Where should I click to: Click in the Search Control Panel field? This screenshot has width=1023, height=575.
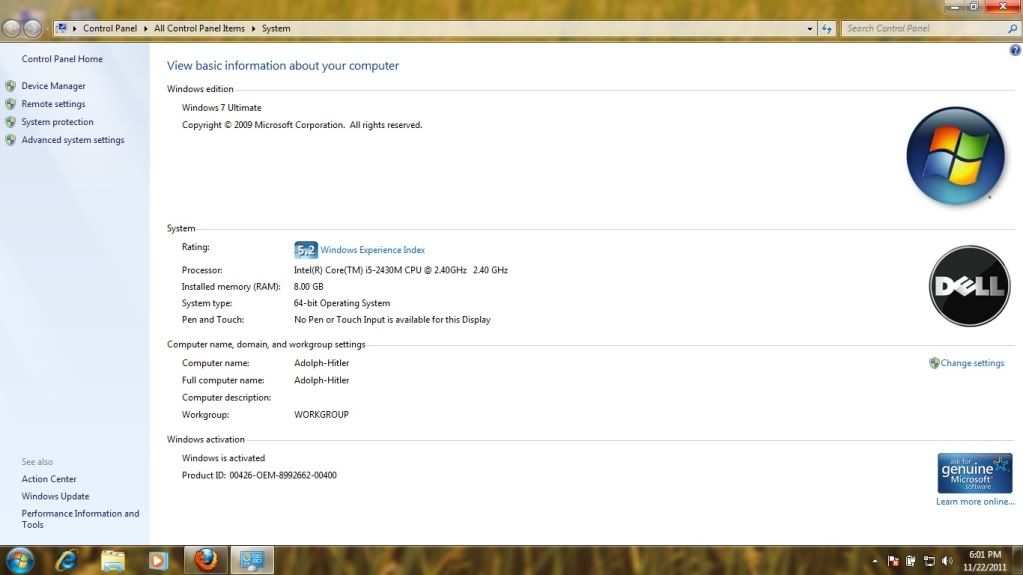922,29
